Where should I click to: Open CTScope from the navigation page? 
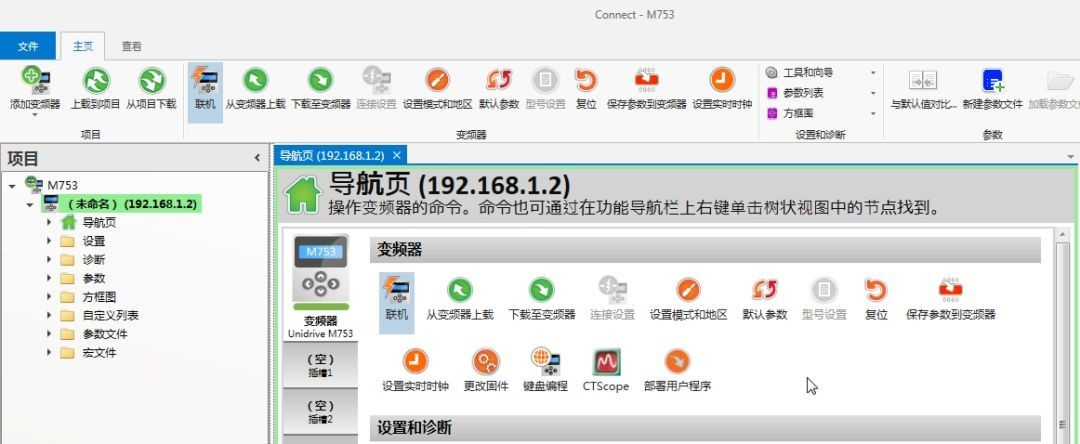tap(606, 362)
